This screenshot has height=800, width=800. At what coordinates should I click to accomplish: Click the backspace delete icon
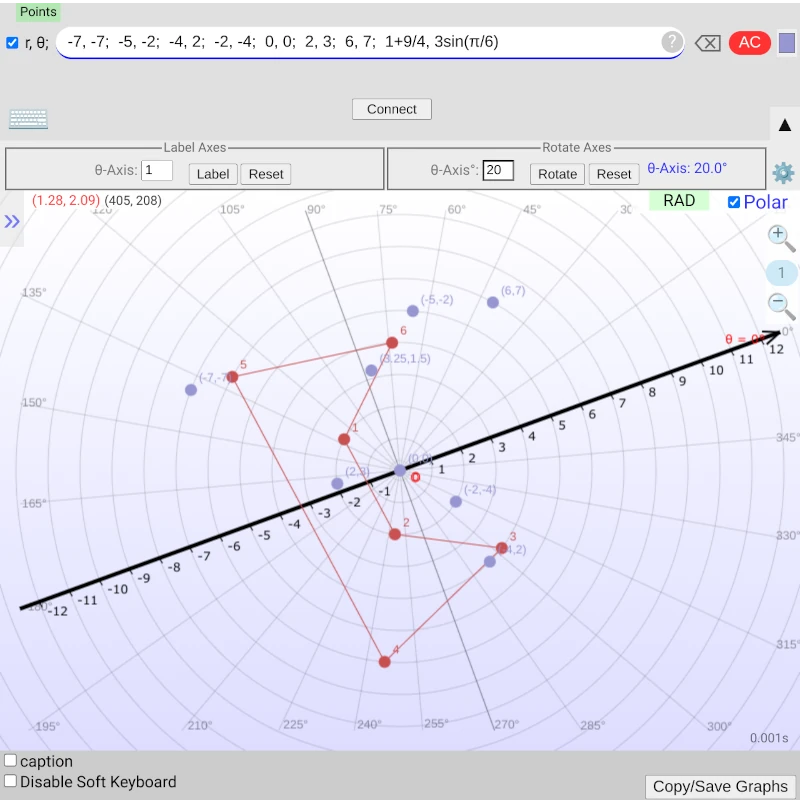point(708,43)
